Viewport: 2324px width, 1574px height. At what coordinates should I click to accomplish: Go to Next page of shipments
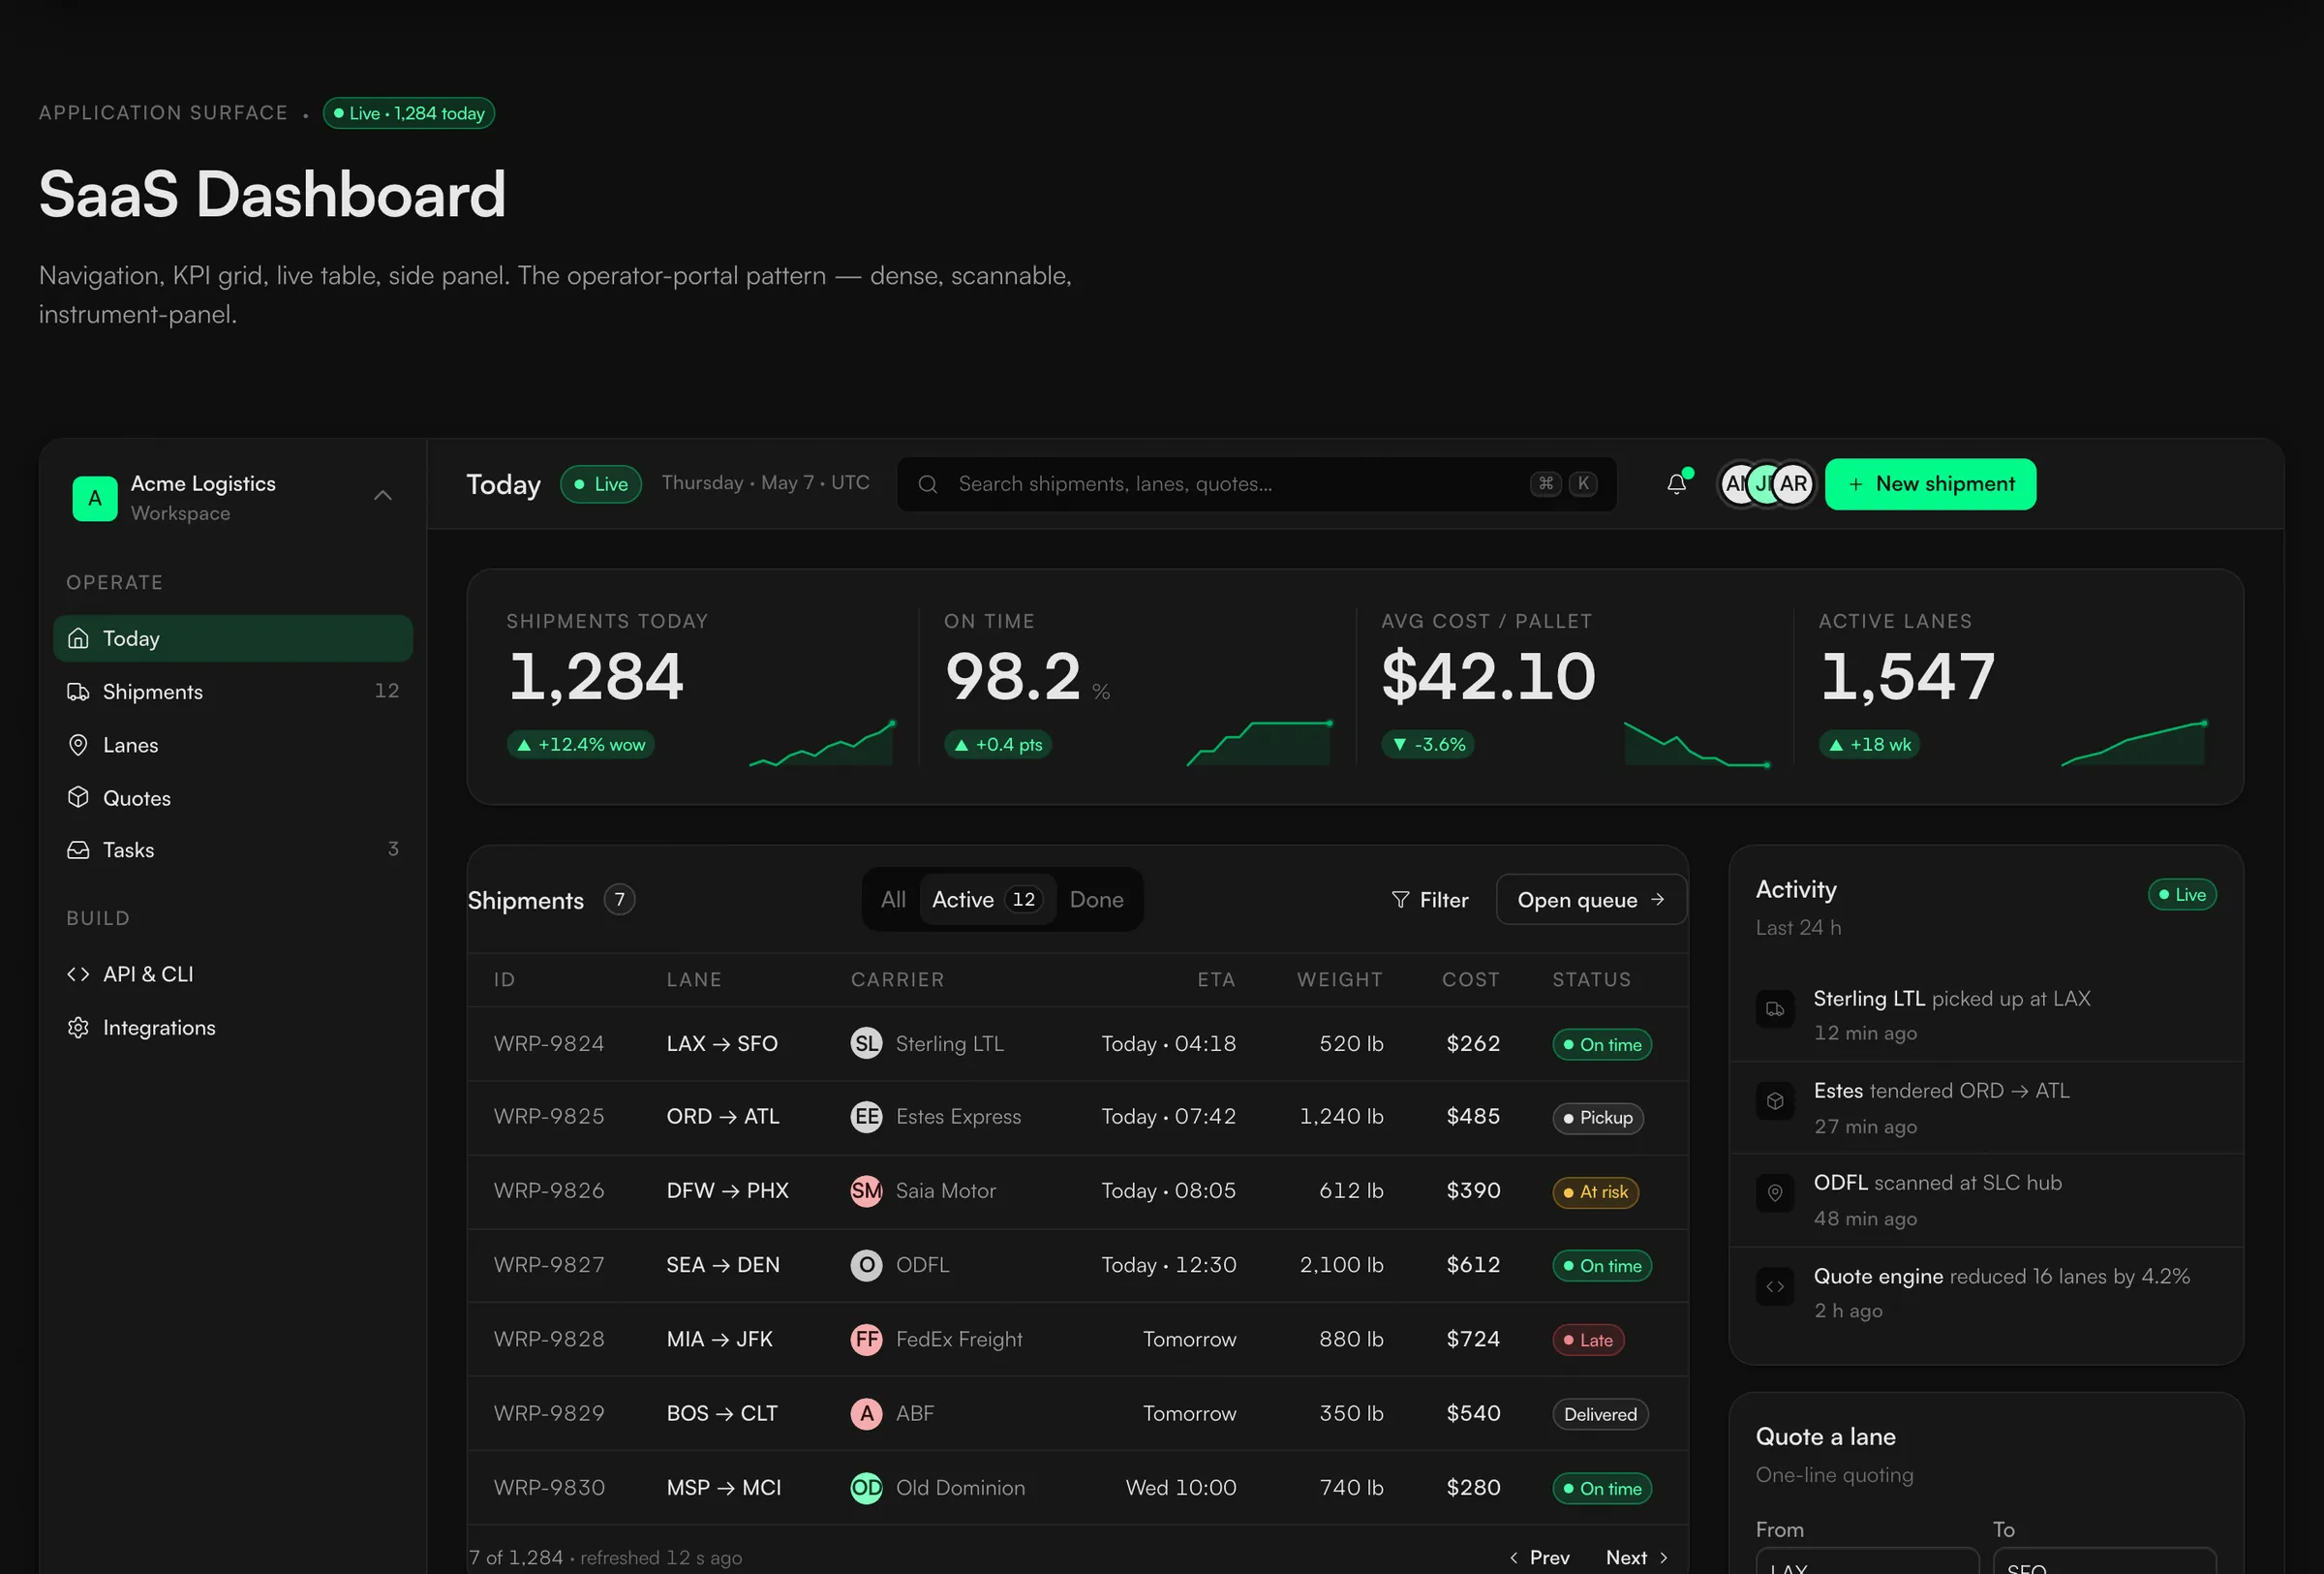coord(1637,1557)
